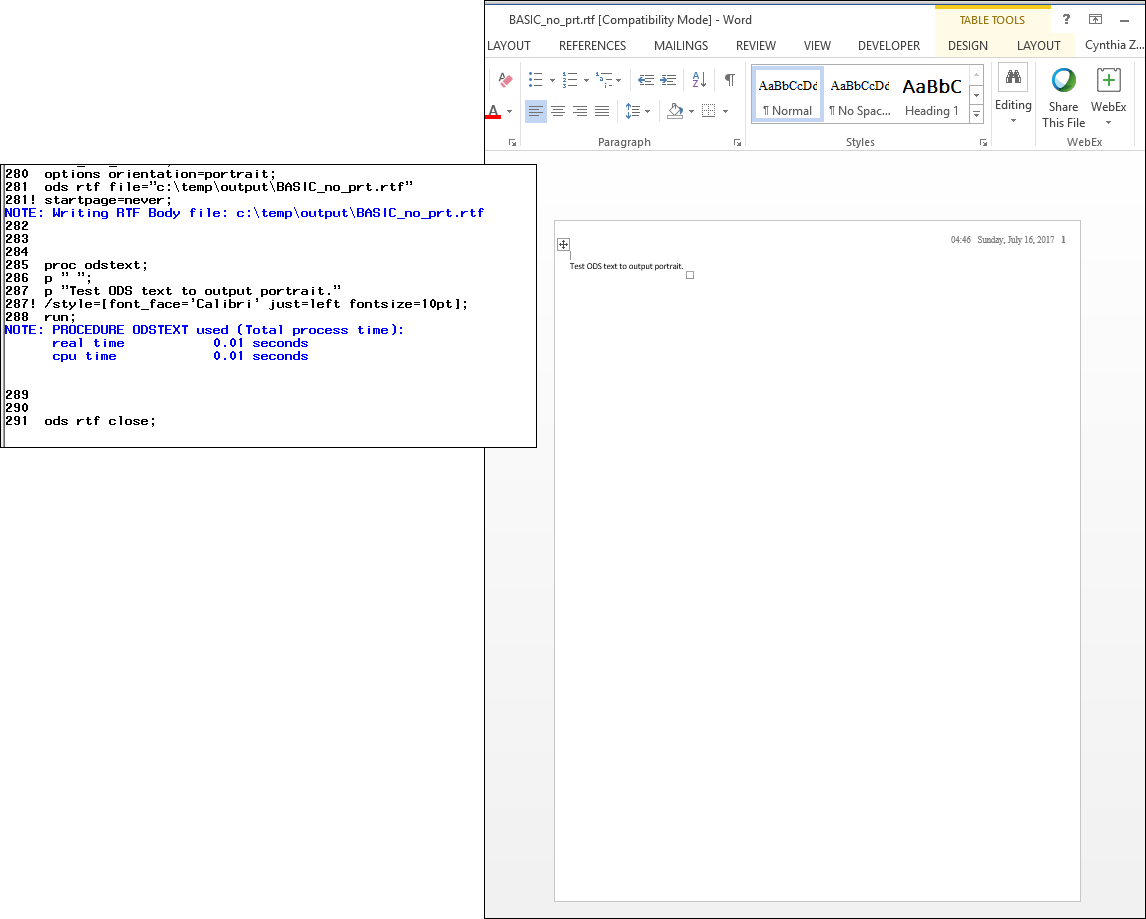
Task: Select the Normal style
Action: (x=787, y=95)
